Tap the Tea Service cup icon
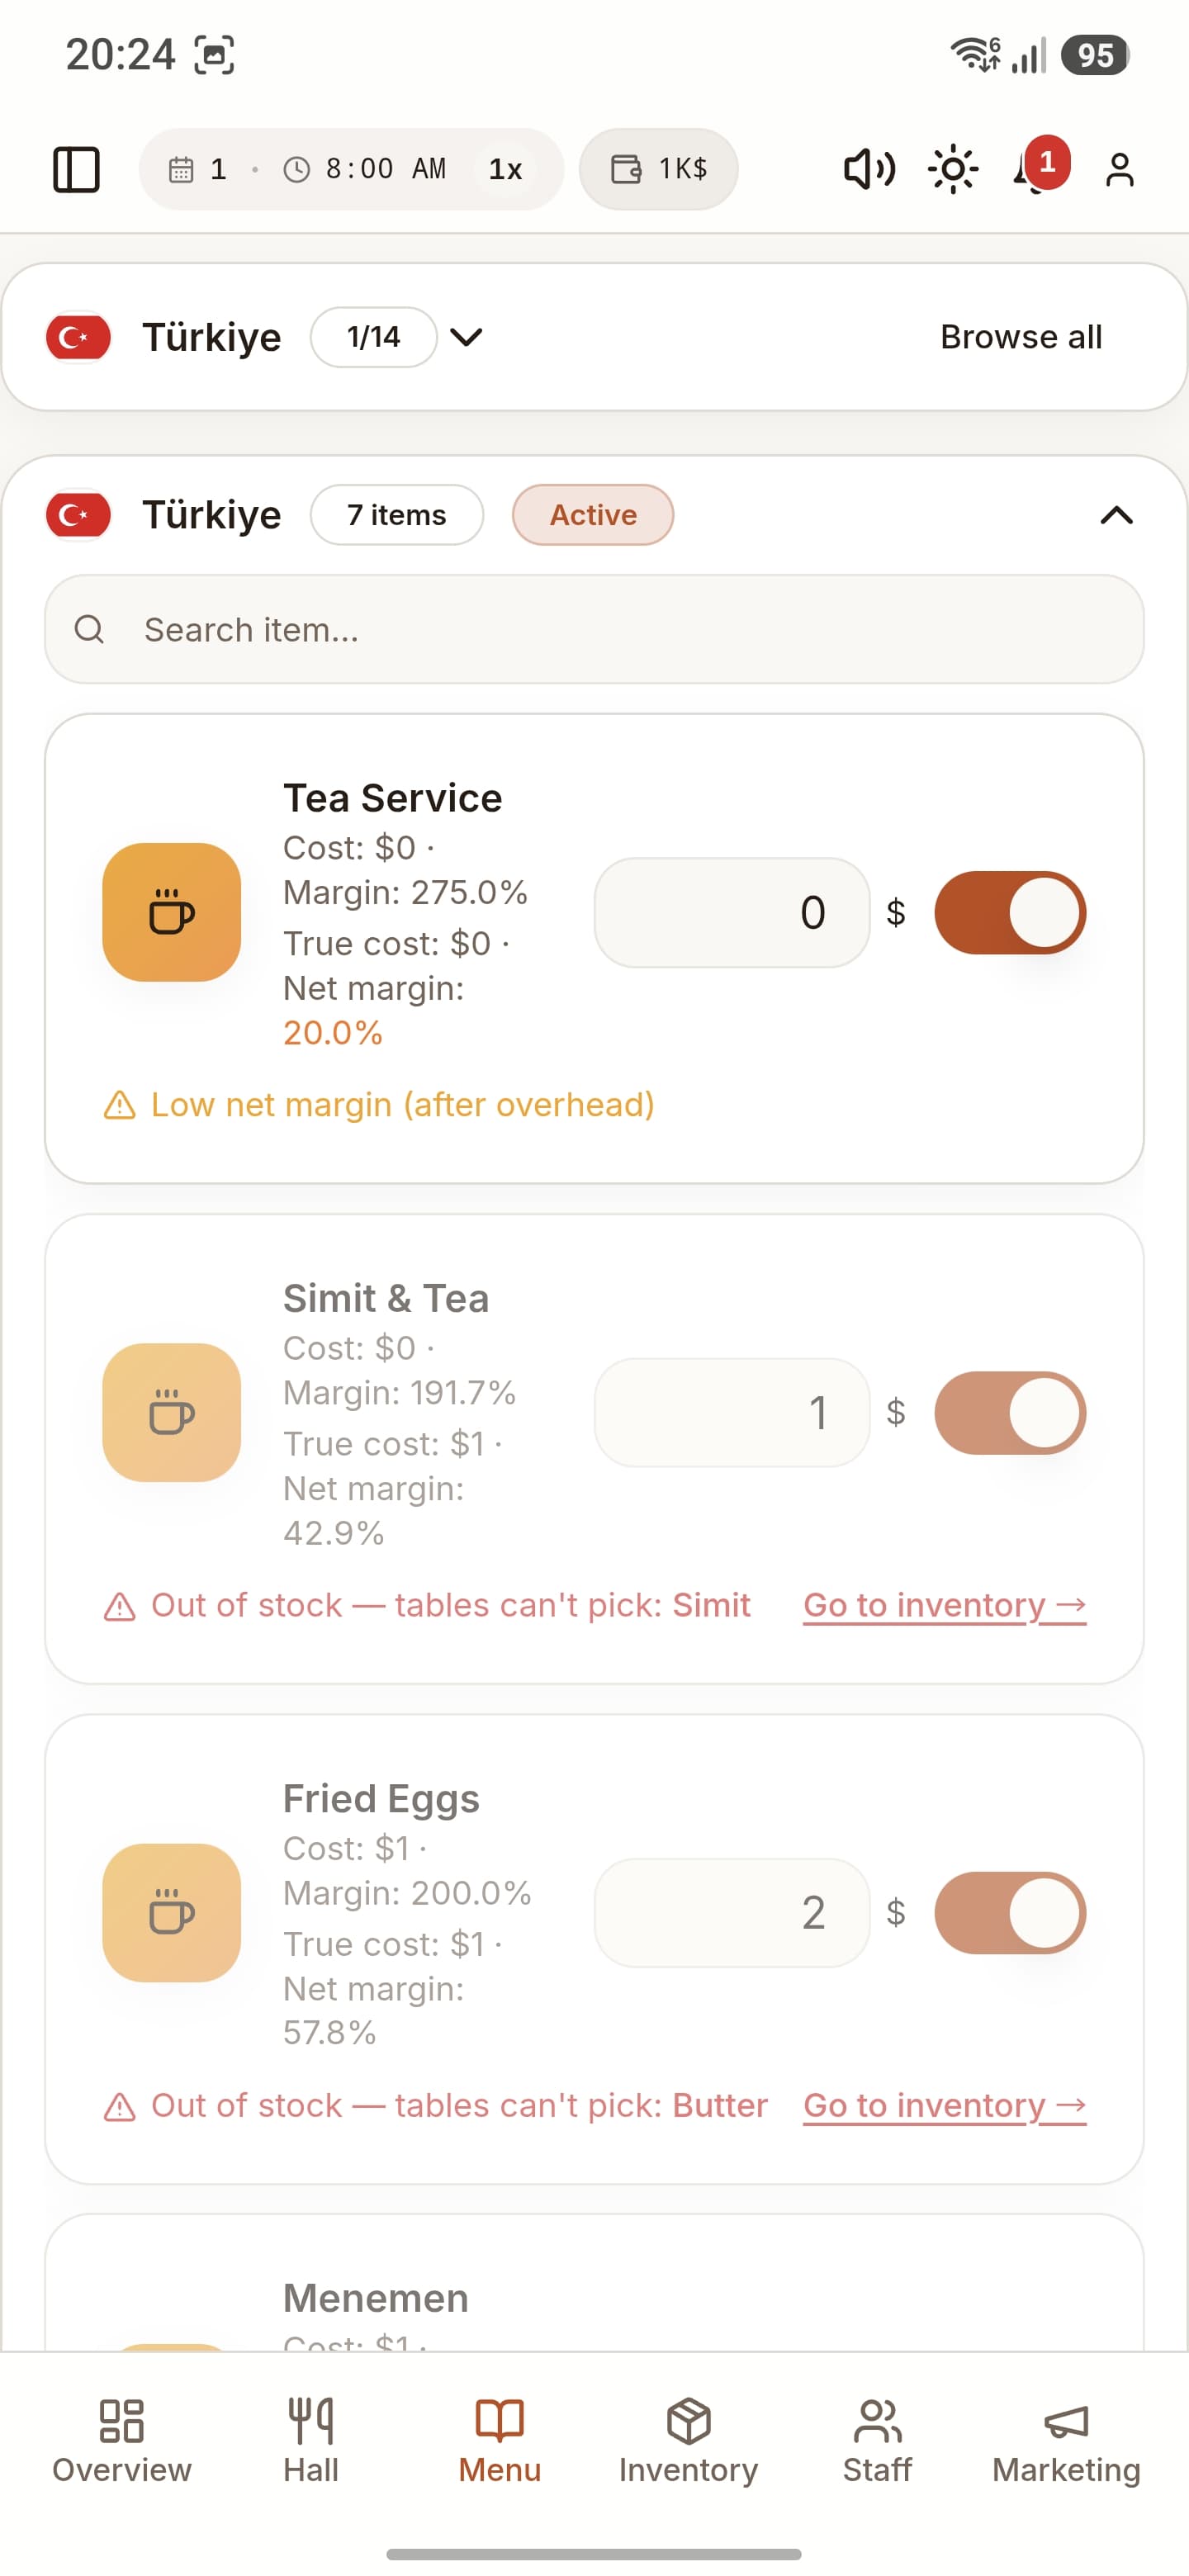This screenshot has width=1189, height=2576. 172,912
